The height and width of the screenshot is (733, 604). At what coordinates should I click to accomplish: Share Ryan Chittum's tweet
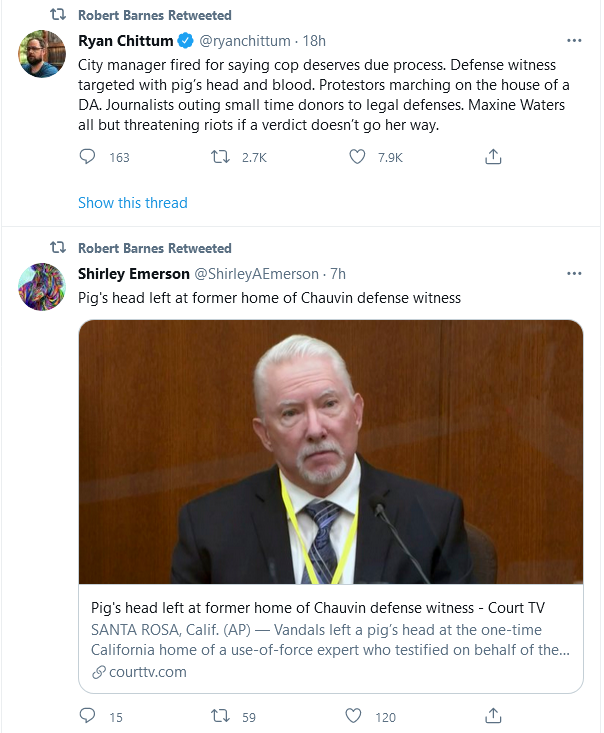click(492, 157)
